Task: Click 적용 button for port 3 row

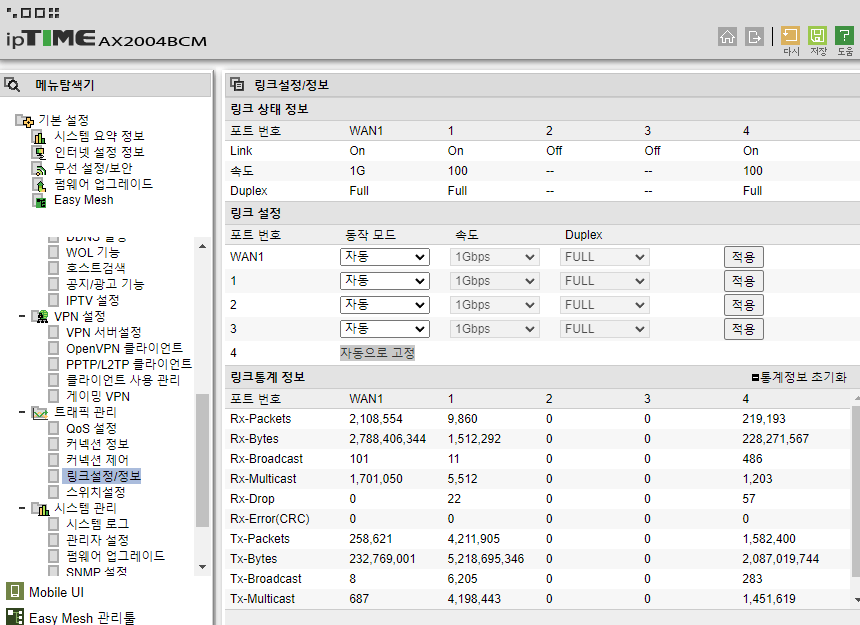Action: [744, 329]
